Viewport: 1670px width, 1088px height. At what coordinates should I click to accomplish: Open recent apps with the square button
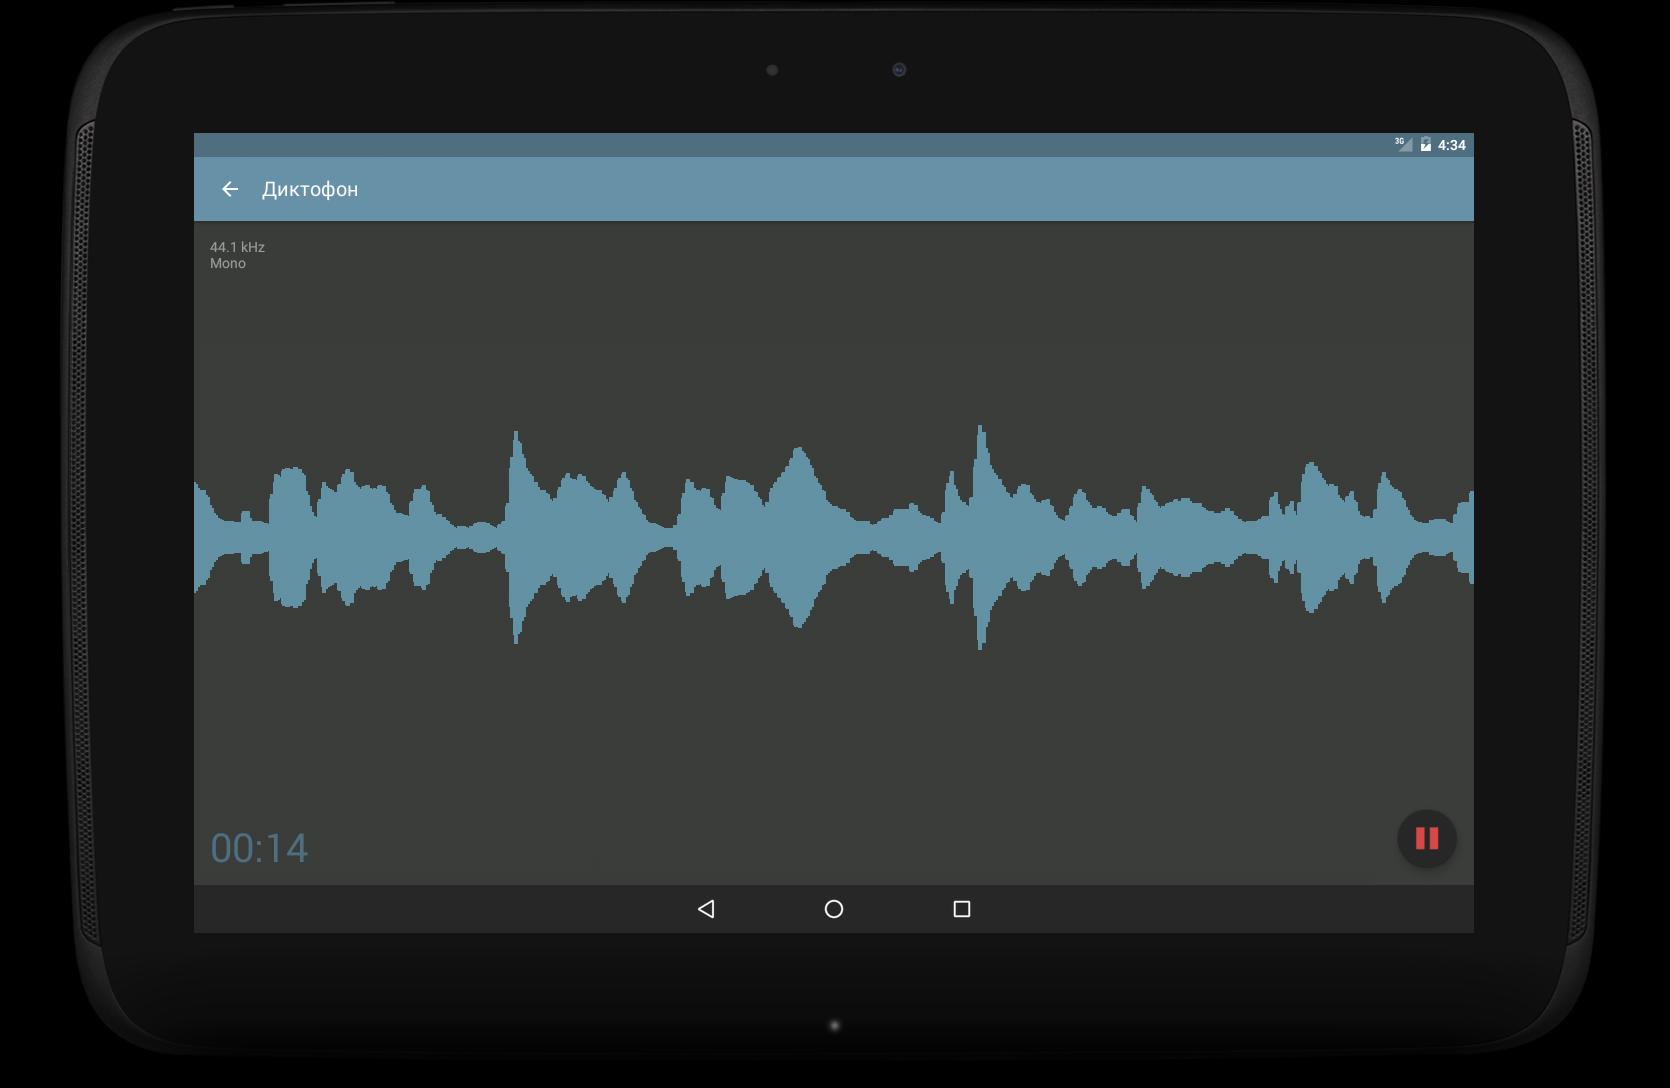click(x=962, y=909)
